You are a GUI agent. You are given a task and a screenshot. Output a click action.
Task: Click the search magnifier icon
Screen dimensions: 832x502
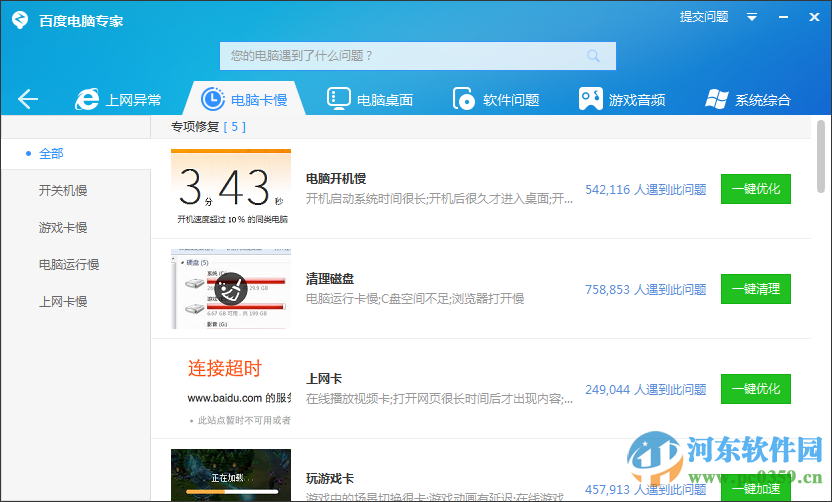593,56
